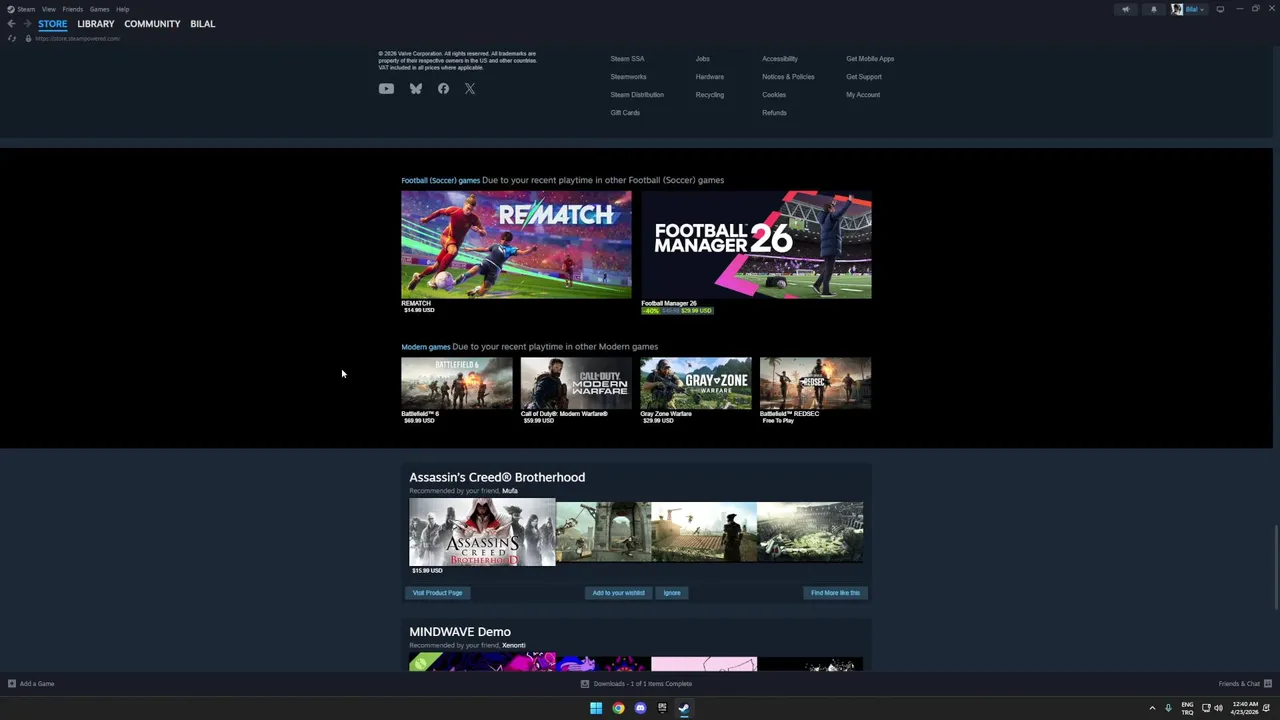
Task: Open the Steamworks footer link
Action: point(628,77)
